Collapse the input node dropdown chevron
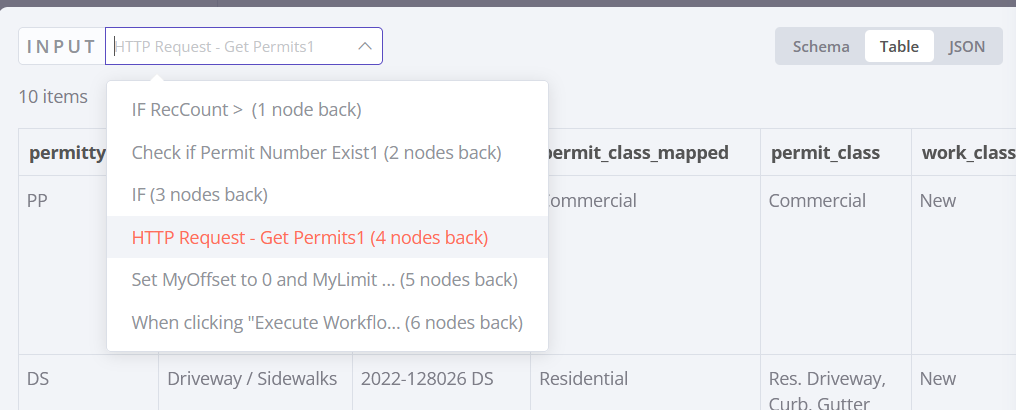The image size is (1016, 410). (364, 46)
